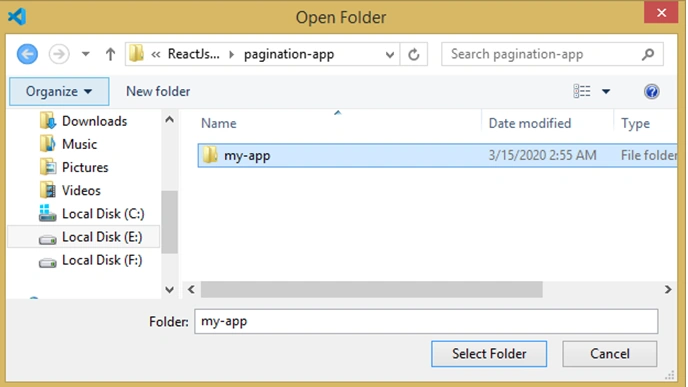Select the my-app folder row

[437, 155]
